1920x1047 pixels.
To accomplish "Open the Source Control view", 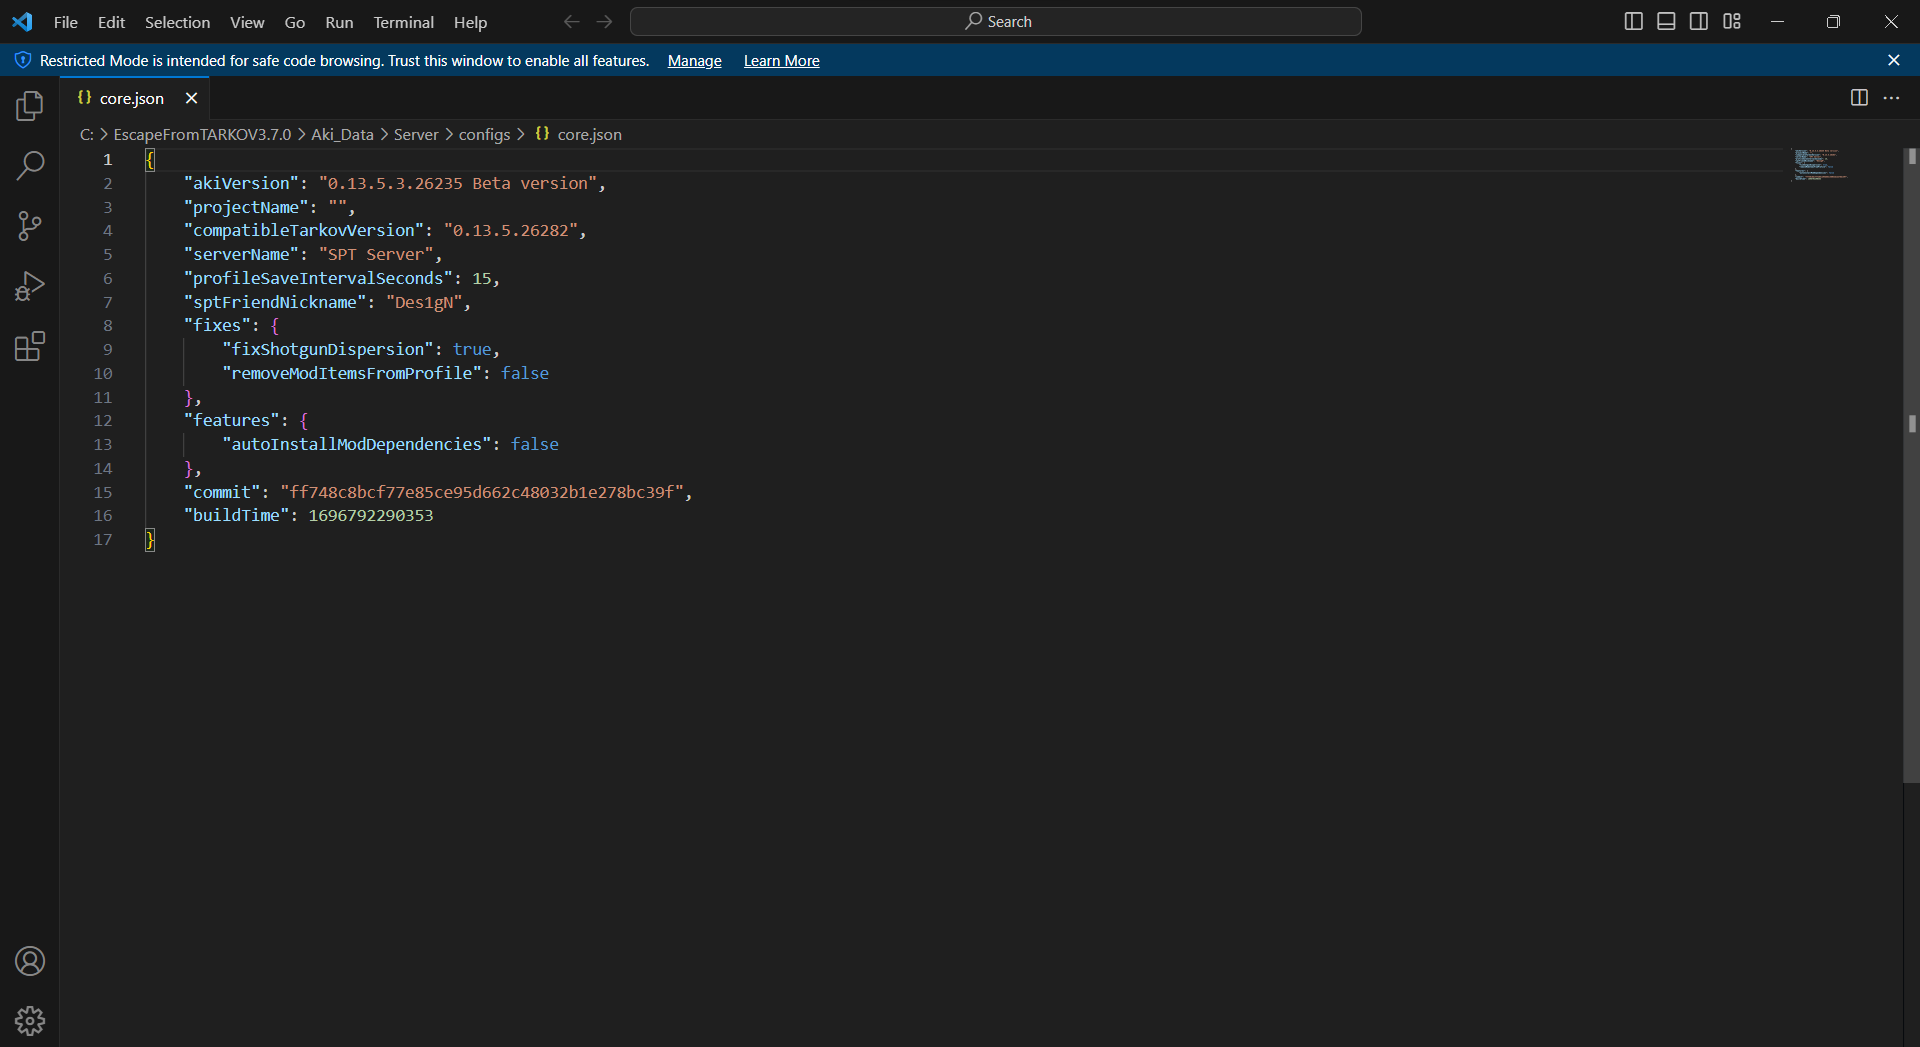I will [x=30, y=226].
